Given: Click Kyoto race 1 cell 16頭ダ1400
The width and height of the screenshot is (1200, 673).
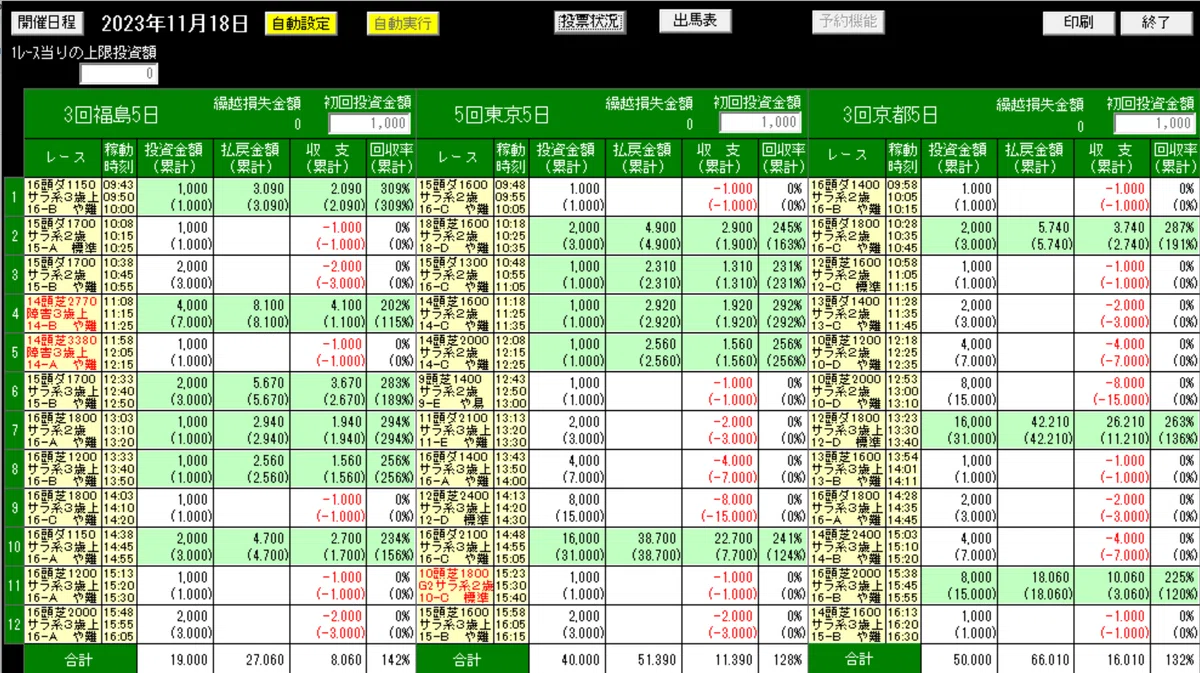Looking at the screenshot, I should click(846, 195).
